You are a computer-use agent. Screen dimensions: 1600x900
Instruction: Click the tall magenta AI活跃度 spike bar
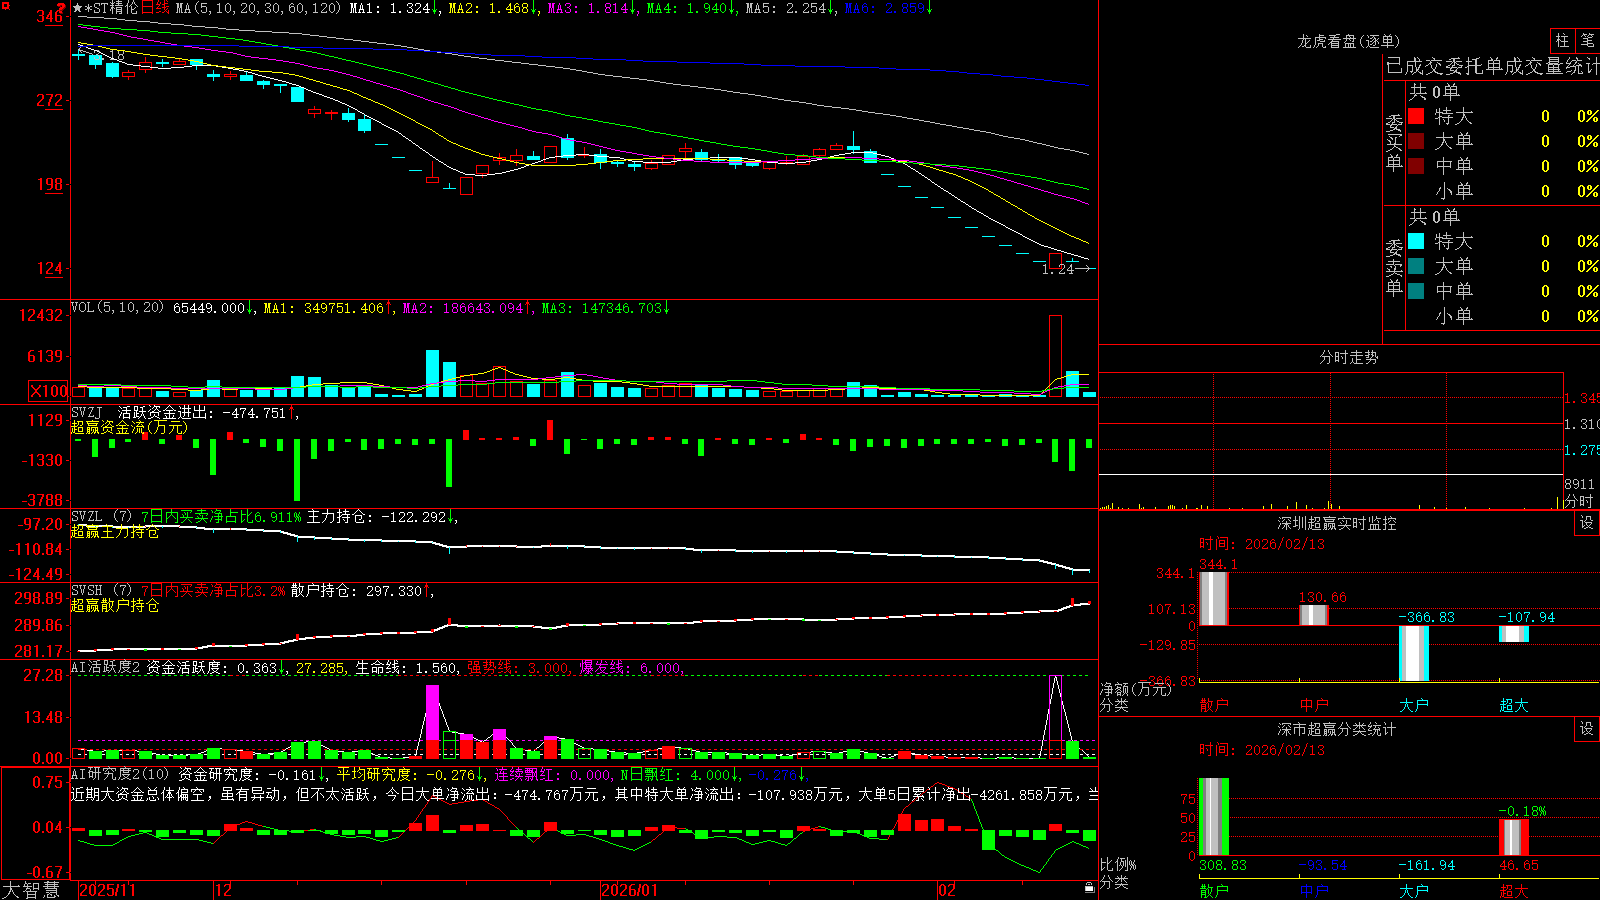pyautogui.click(x=432, y=721)
